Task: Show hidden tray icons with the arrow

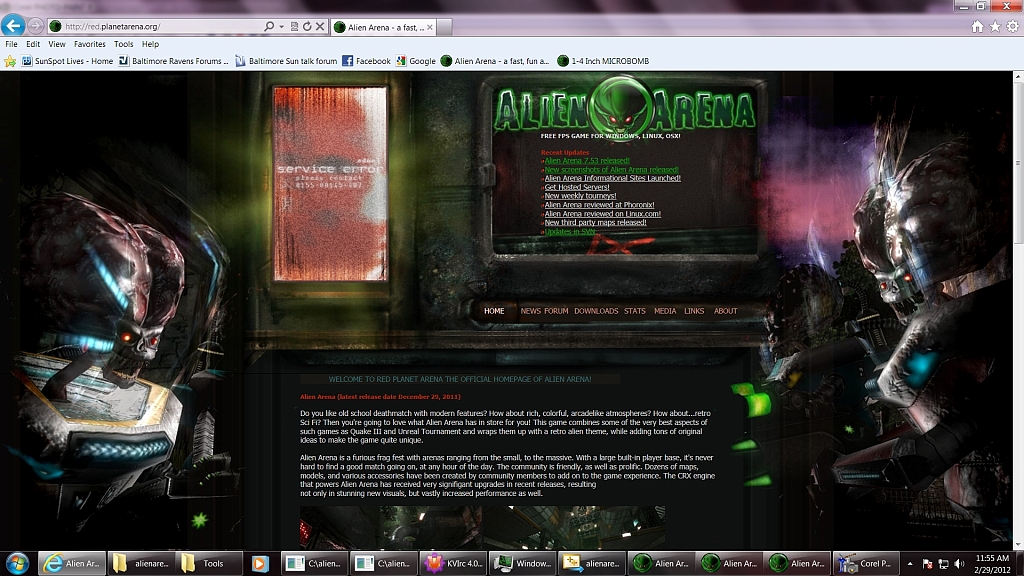Action: [x=910, y=564]
